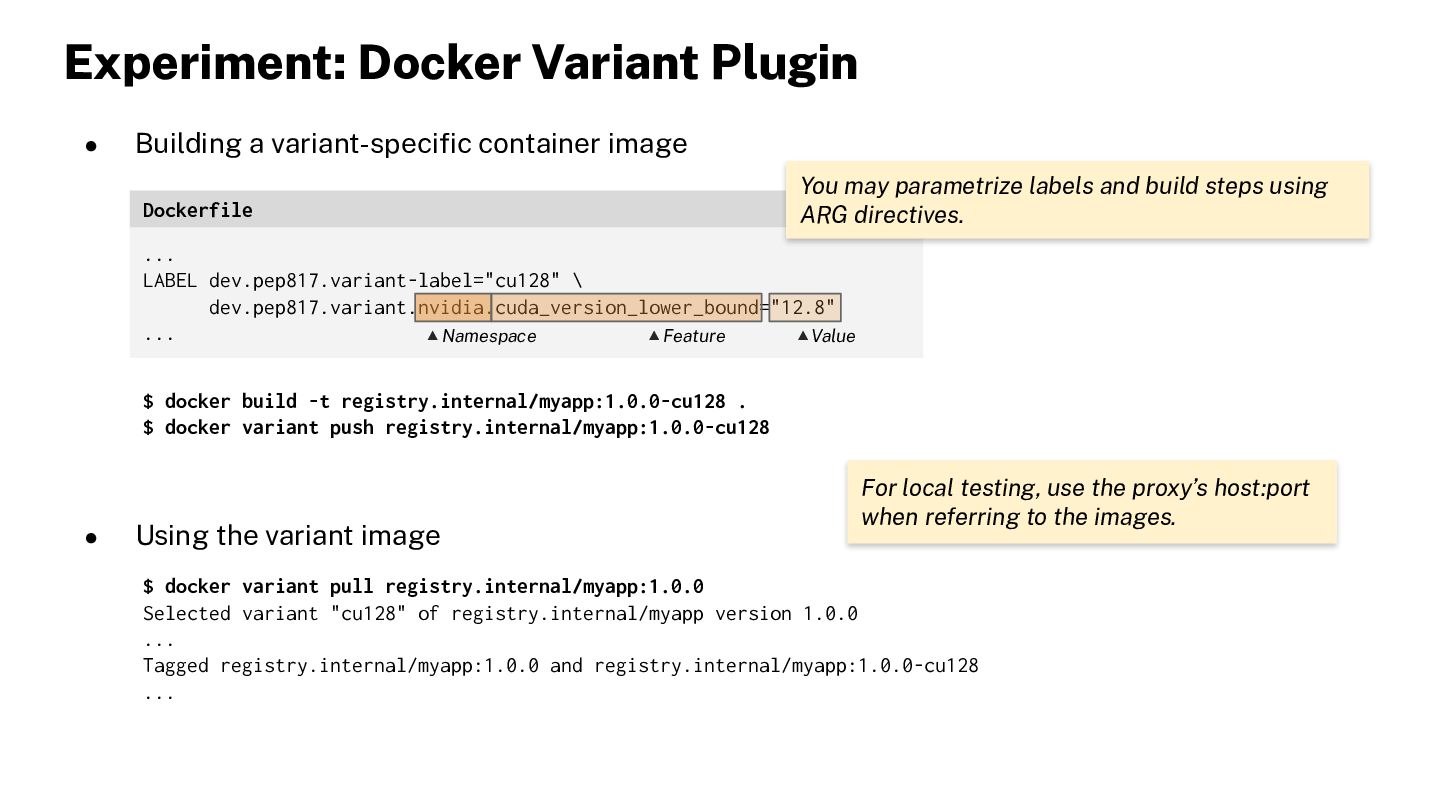Click the ARG directives yellow note
Image resolution: width=1440 pixels, height=810 pixels.
[1077, 200]
